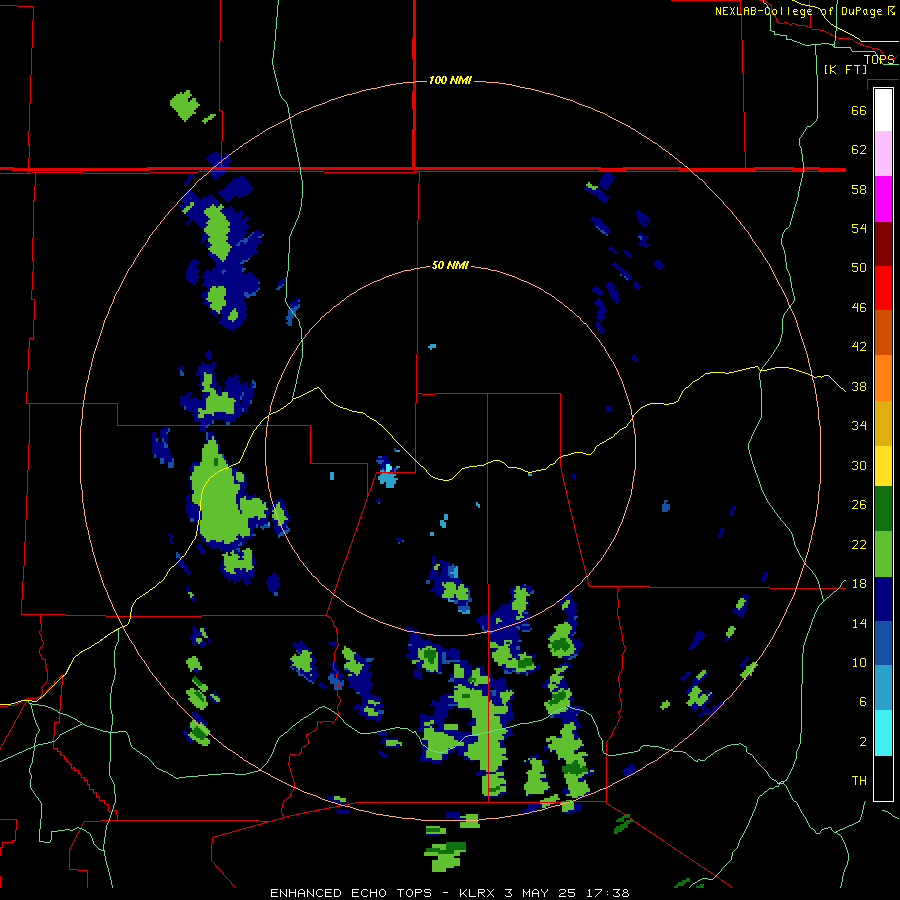The image size is (900, 900).
Task: Click the bright orange legend swatch
Action: (883, 378)
